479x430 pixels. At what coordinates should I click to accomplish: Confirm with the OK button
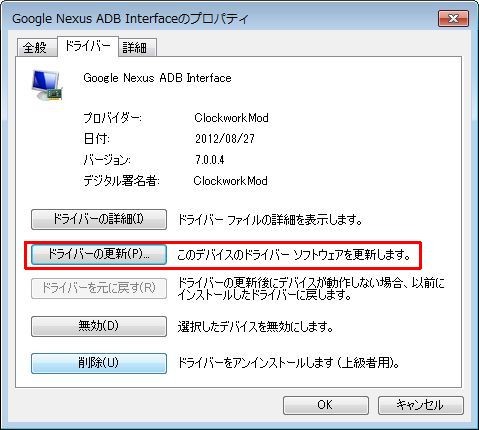tap(326, 405)
